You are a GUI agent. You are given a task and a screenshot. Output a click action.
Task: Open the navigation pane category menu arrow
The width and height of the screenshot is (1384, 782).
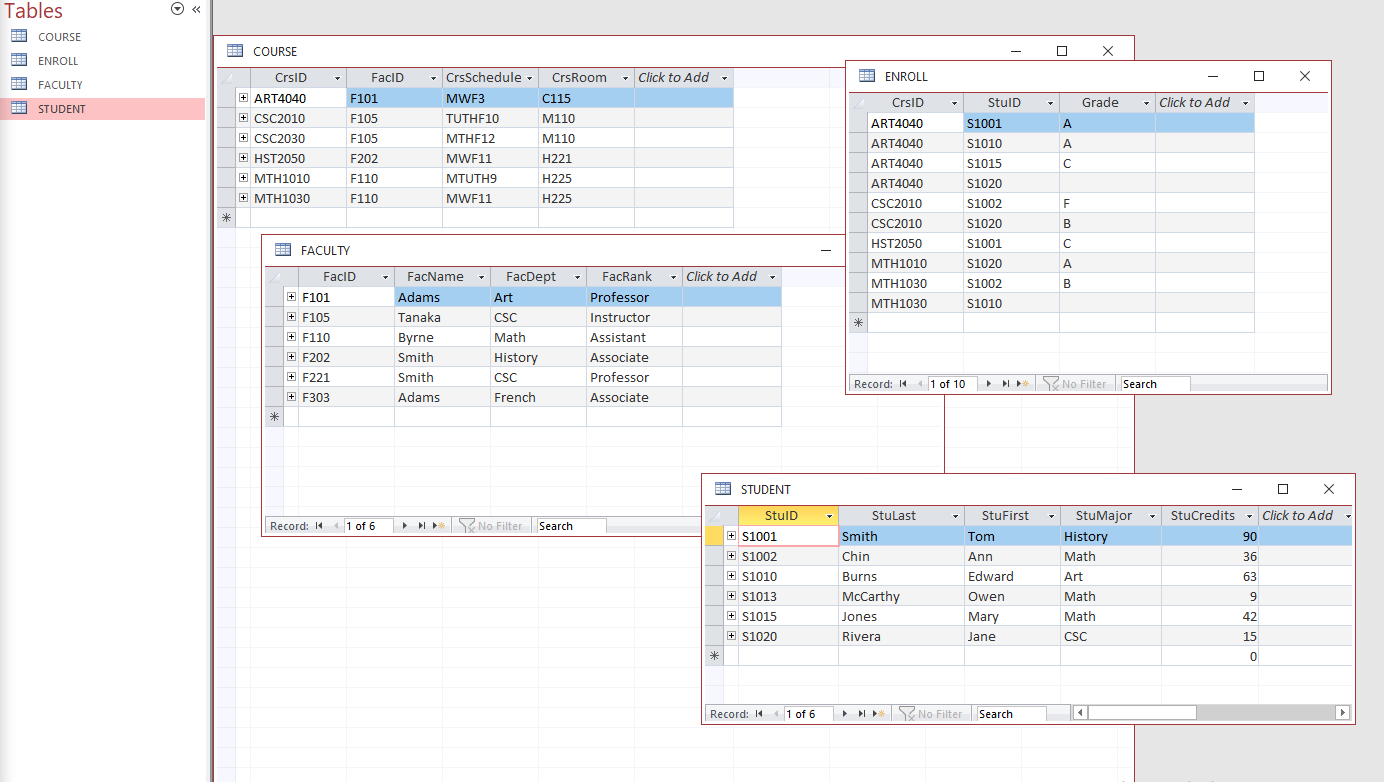pos(177,8)
